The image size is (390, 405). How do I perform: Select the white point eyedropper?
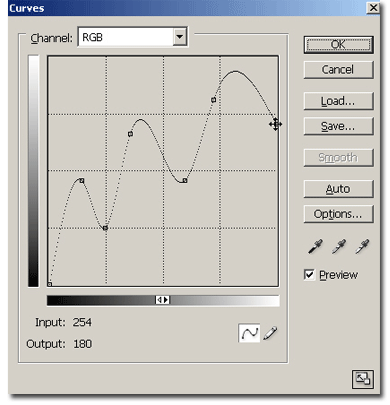point(362,246)
